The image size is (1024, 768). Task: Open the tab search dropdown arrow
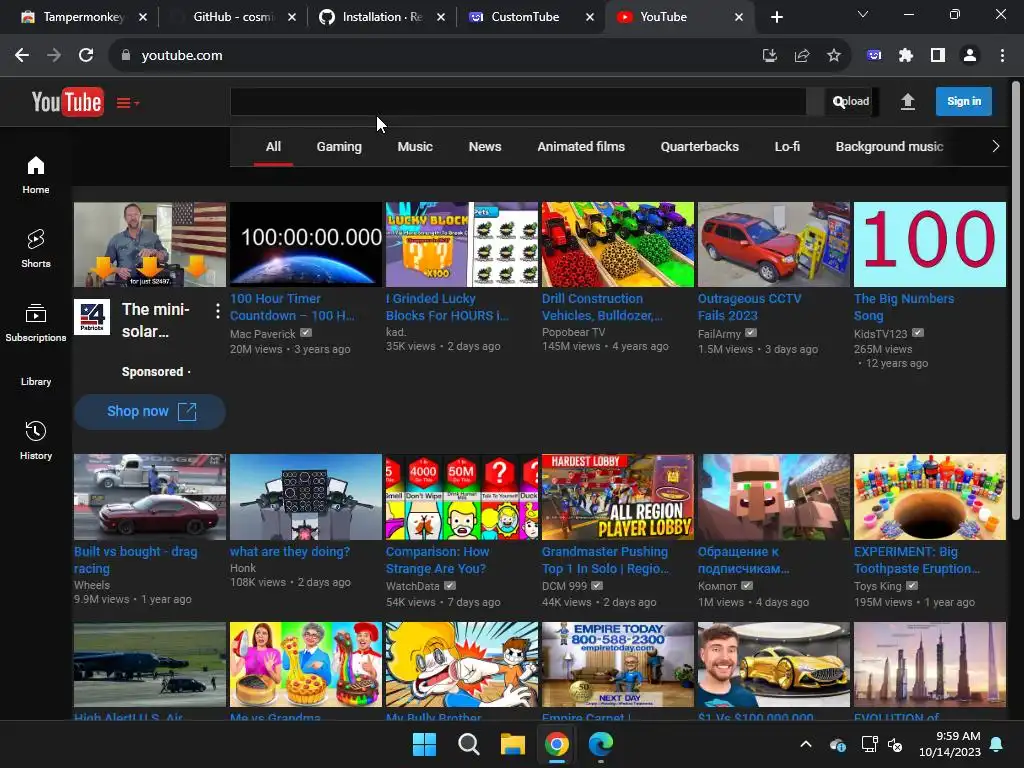pos(863,14)
